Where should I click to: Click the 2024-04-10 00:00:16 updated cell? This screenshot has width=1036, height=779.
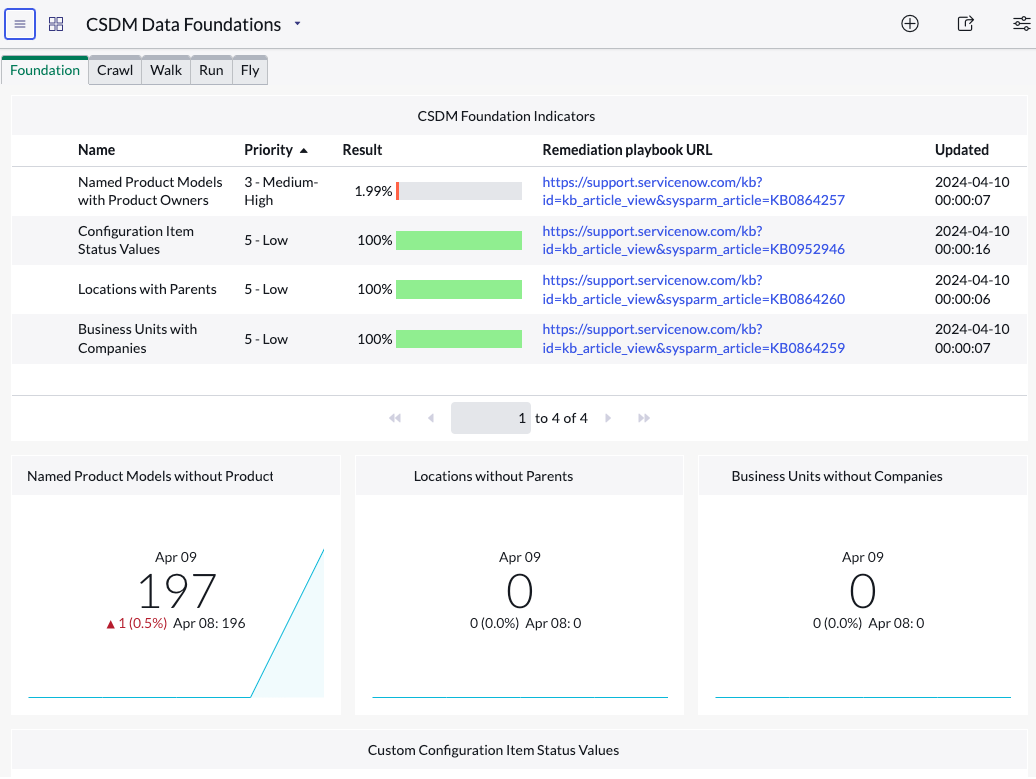coord(972,240)
